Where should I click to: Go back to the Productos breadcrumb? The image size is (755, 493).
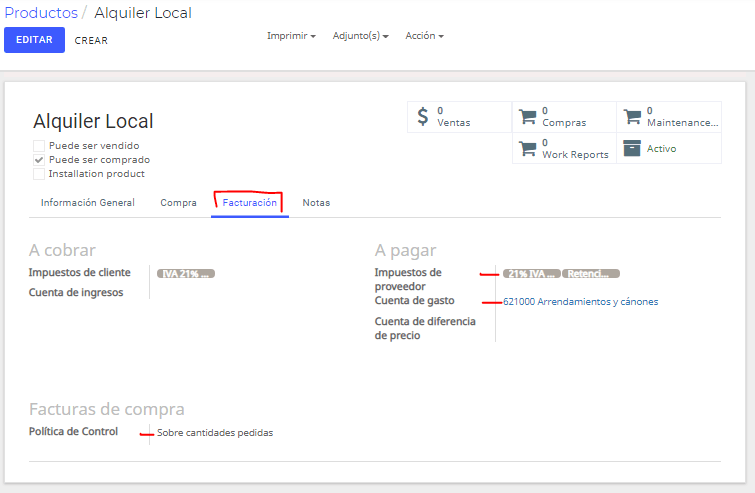41,13
